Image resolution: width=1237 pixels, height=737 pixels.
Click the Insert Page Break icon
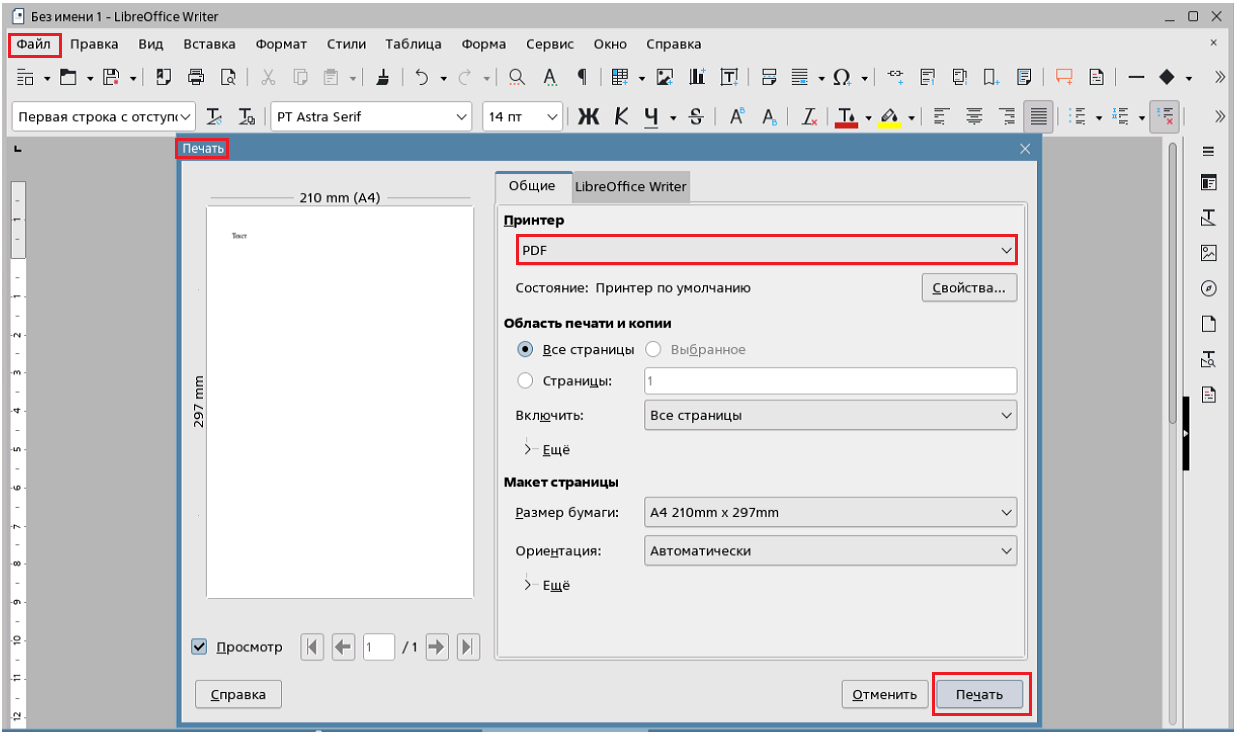coord(769,77)
